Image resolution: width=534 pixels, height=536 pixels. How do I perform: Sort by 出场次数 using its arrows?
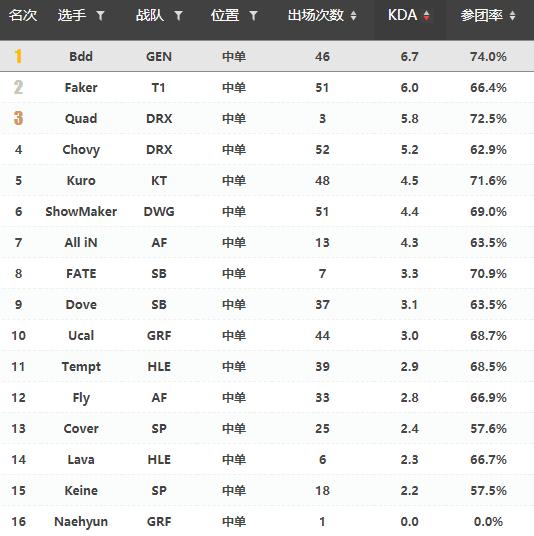[x=353, y=15]
